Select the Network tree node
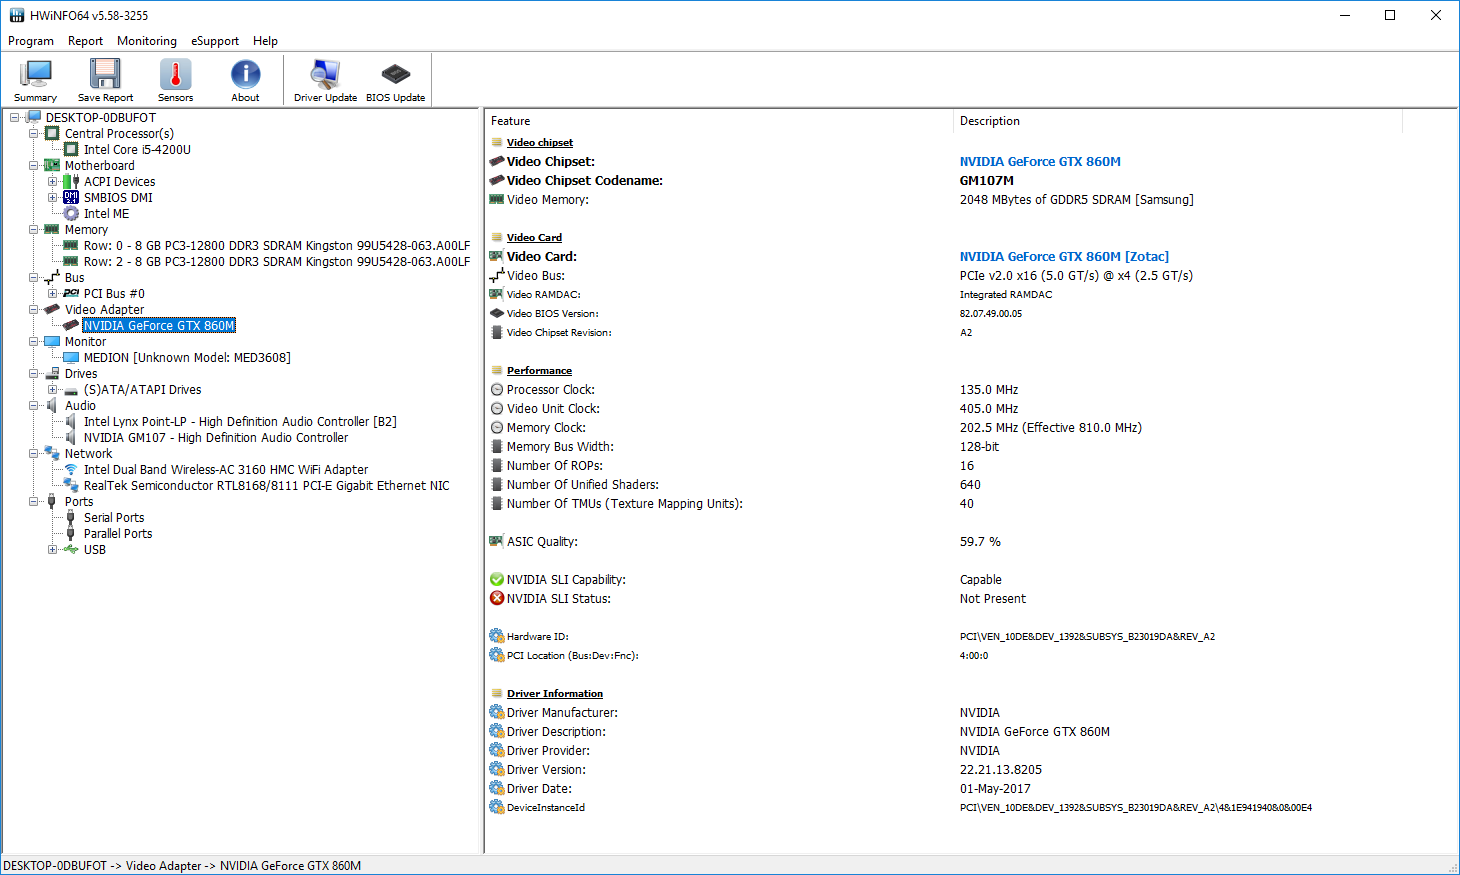The image size is (1460, 875). 88,453
